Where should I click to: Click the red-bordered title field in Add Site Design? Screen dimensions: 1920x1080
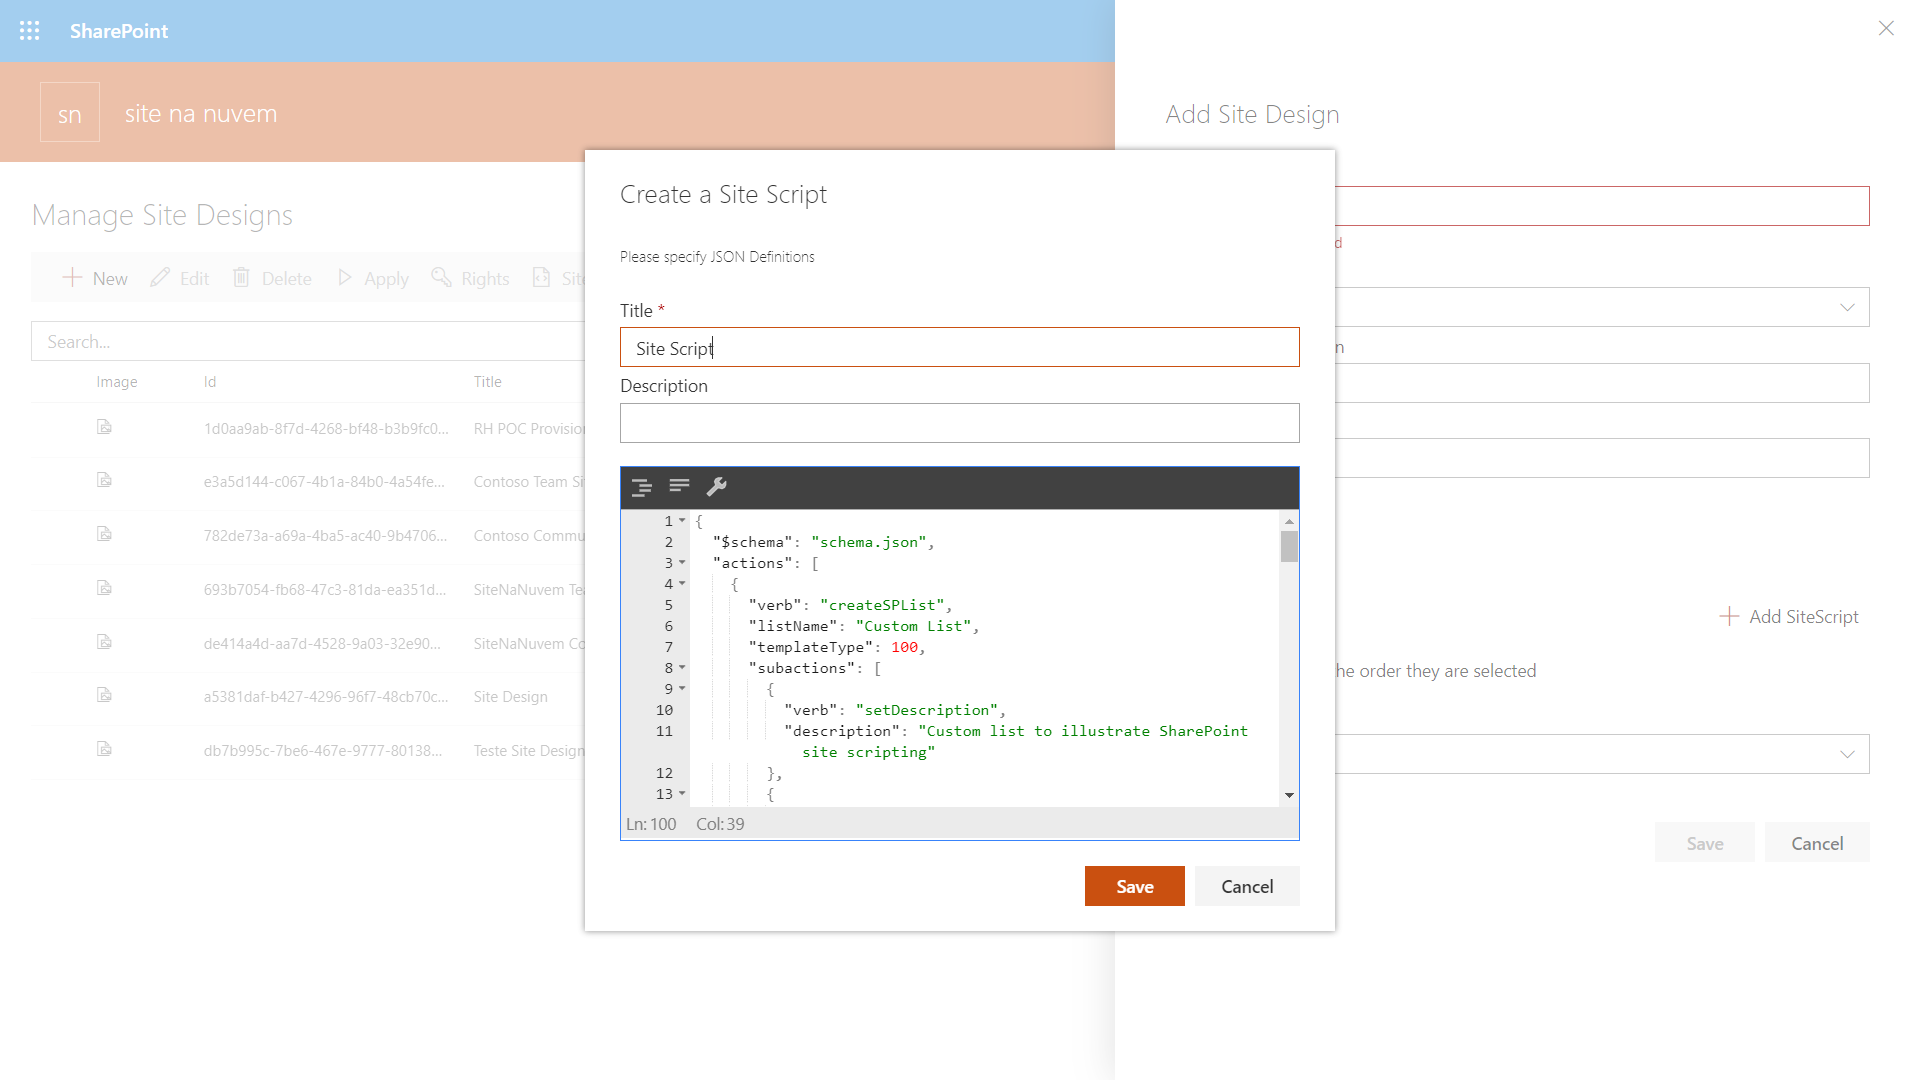click(x=1602, y=206)
